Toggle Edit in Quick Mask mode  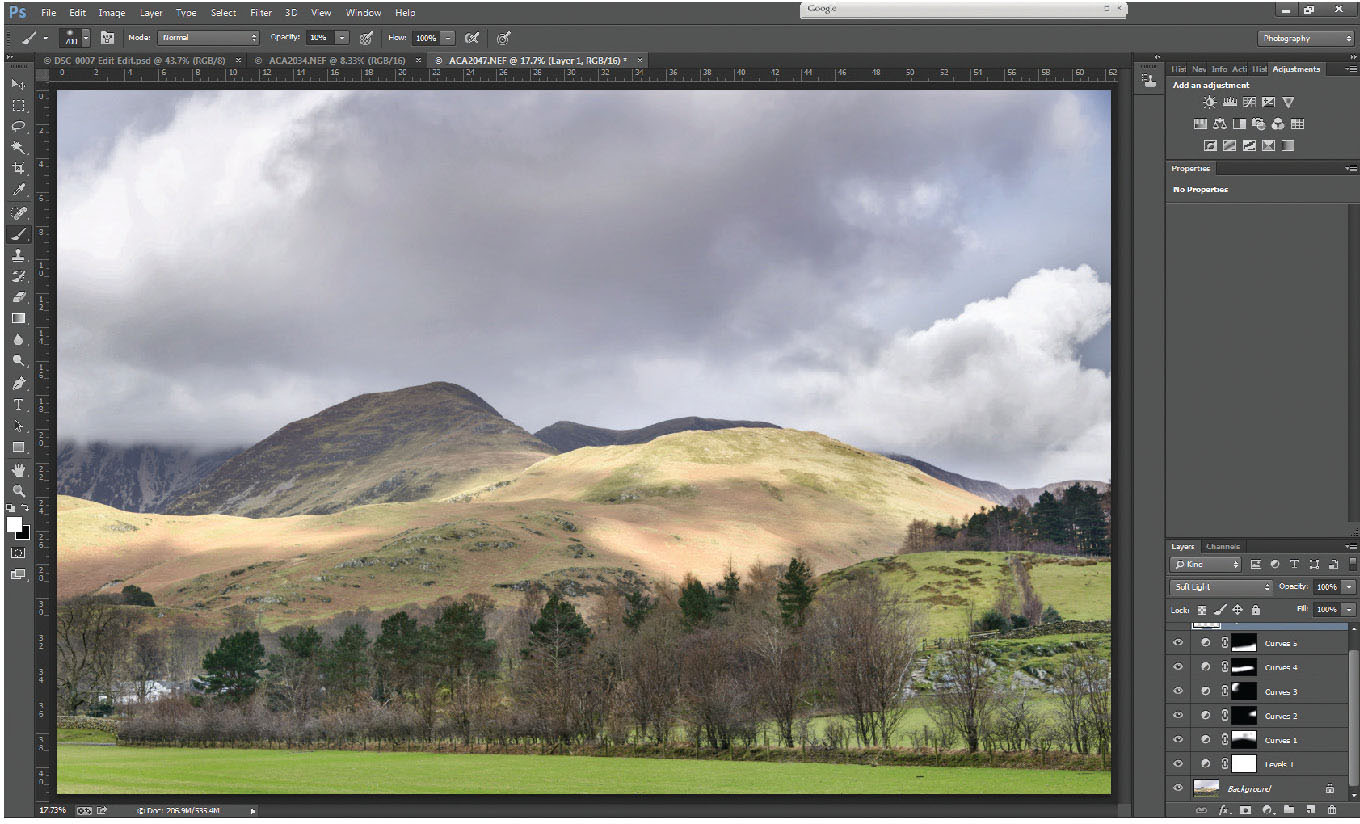click(18, 552)
